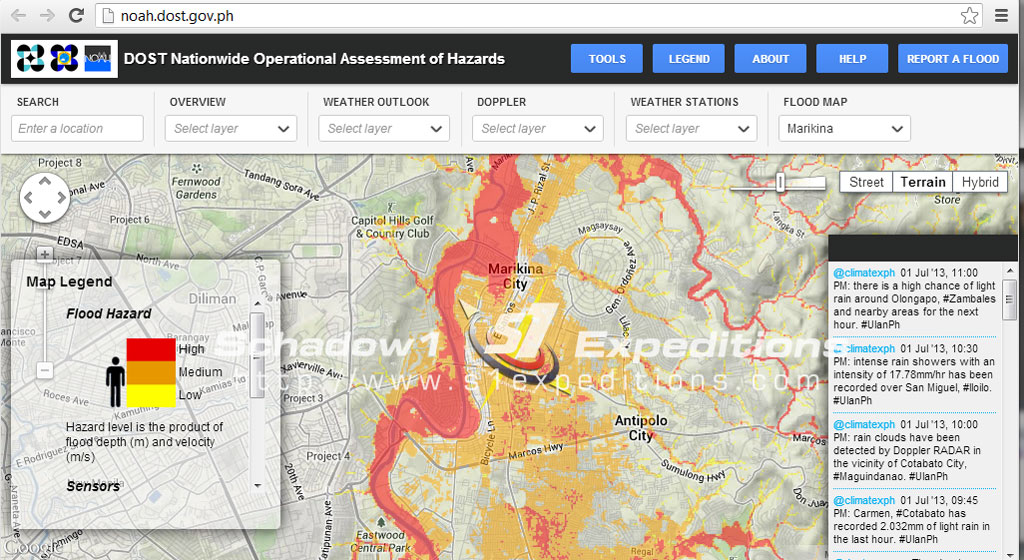Click the Map Legend scroll down arrow
The height and width of the screenshot is (560, 1024).
coord(257,486)
